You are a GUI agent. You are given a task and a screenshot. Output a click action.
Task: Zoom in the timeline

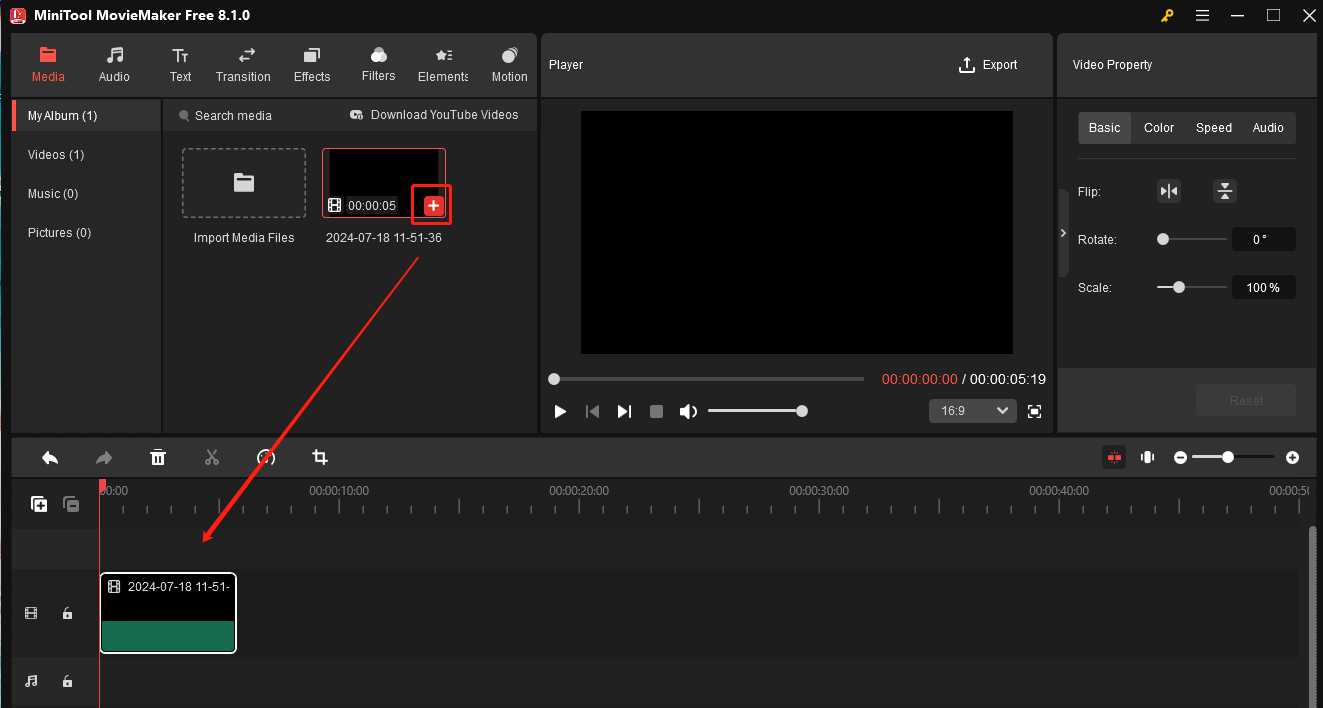click(x=1292, y=457)
